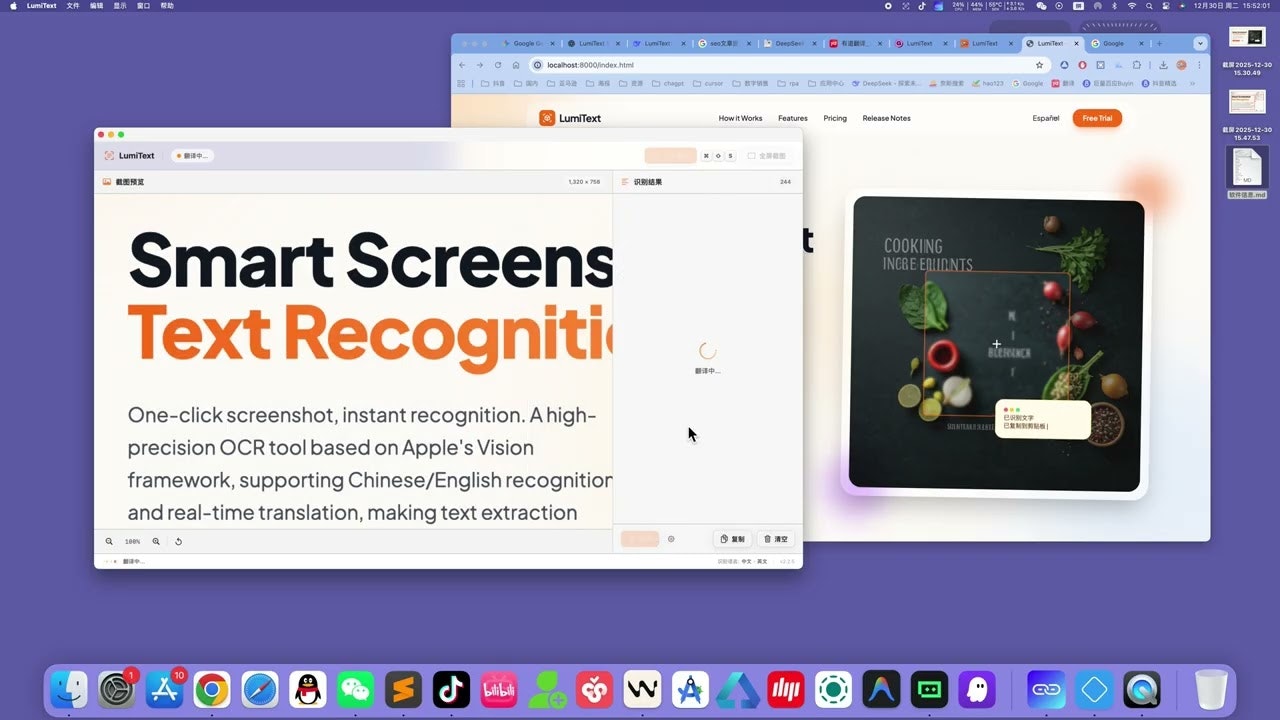This screenshot has height=720, width=1280.
Task: Click the faded orange screenshot button in the header
Action: click(670, 155)
